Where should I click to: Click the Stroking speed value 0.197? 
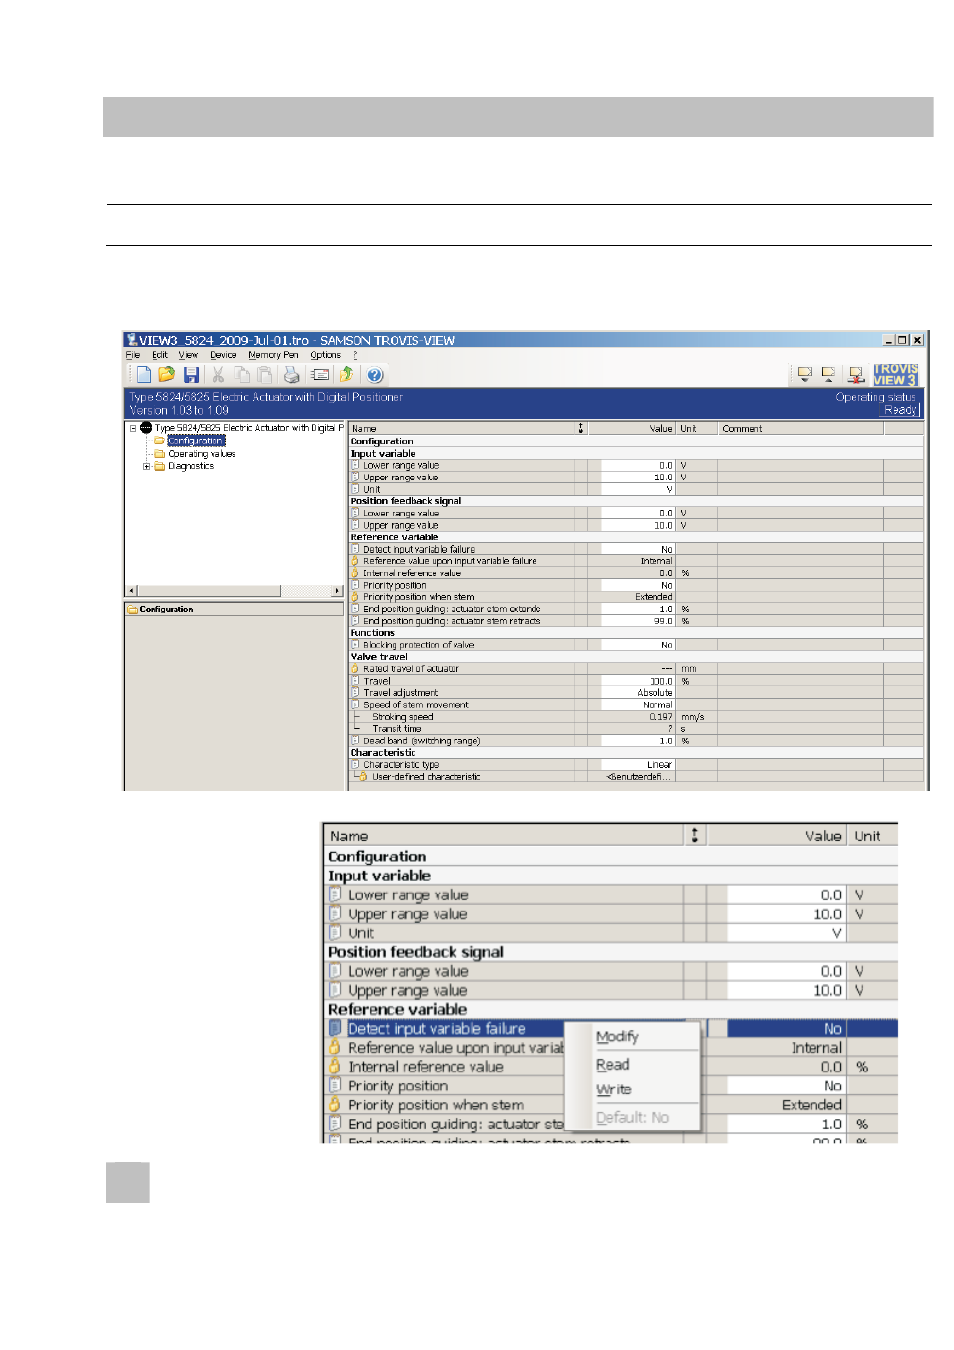(637, 717)
